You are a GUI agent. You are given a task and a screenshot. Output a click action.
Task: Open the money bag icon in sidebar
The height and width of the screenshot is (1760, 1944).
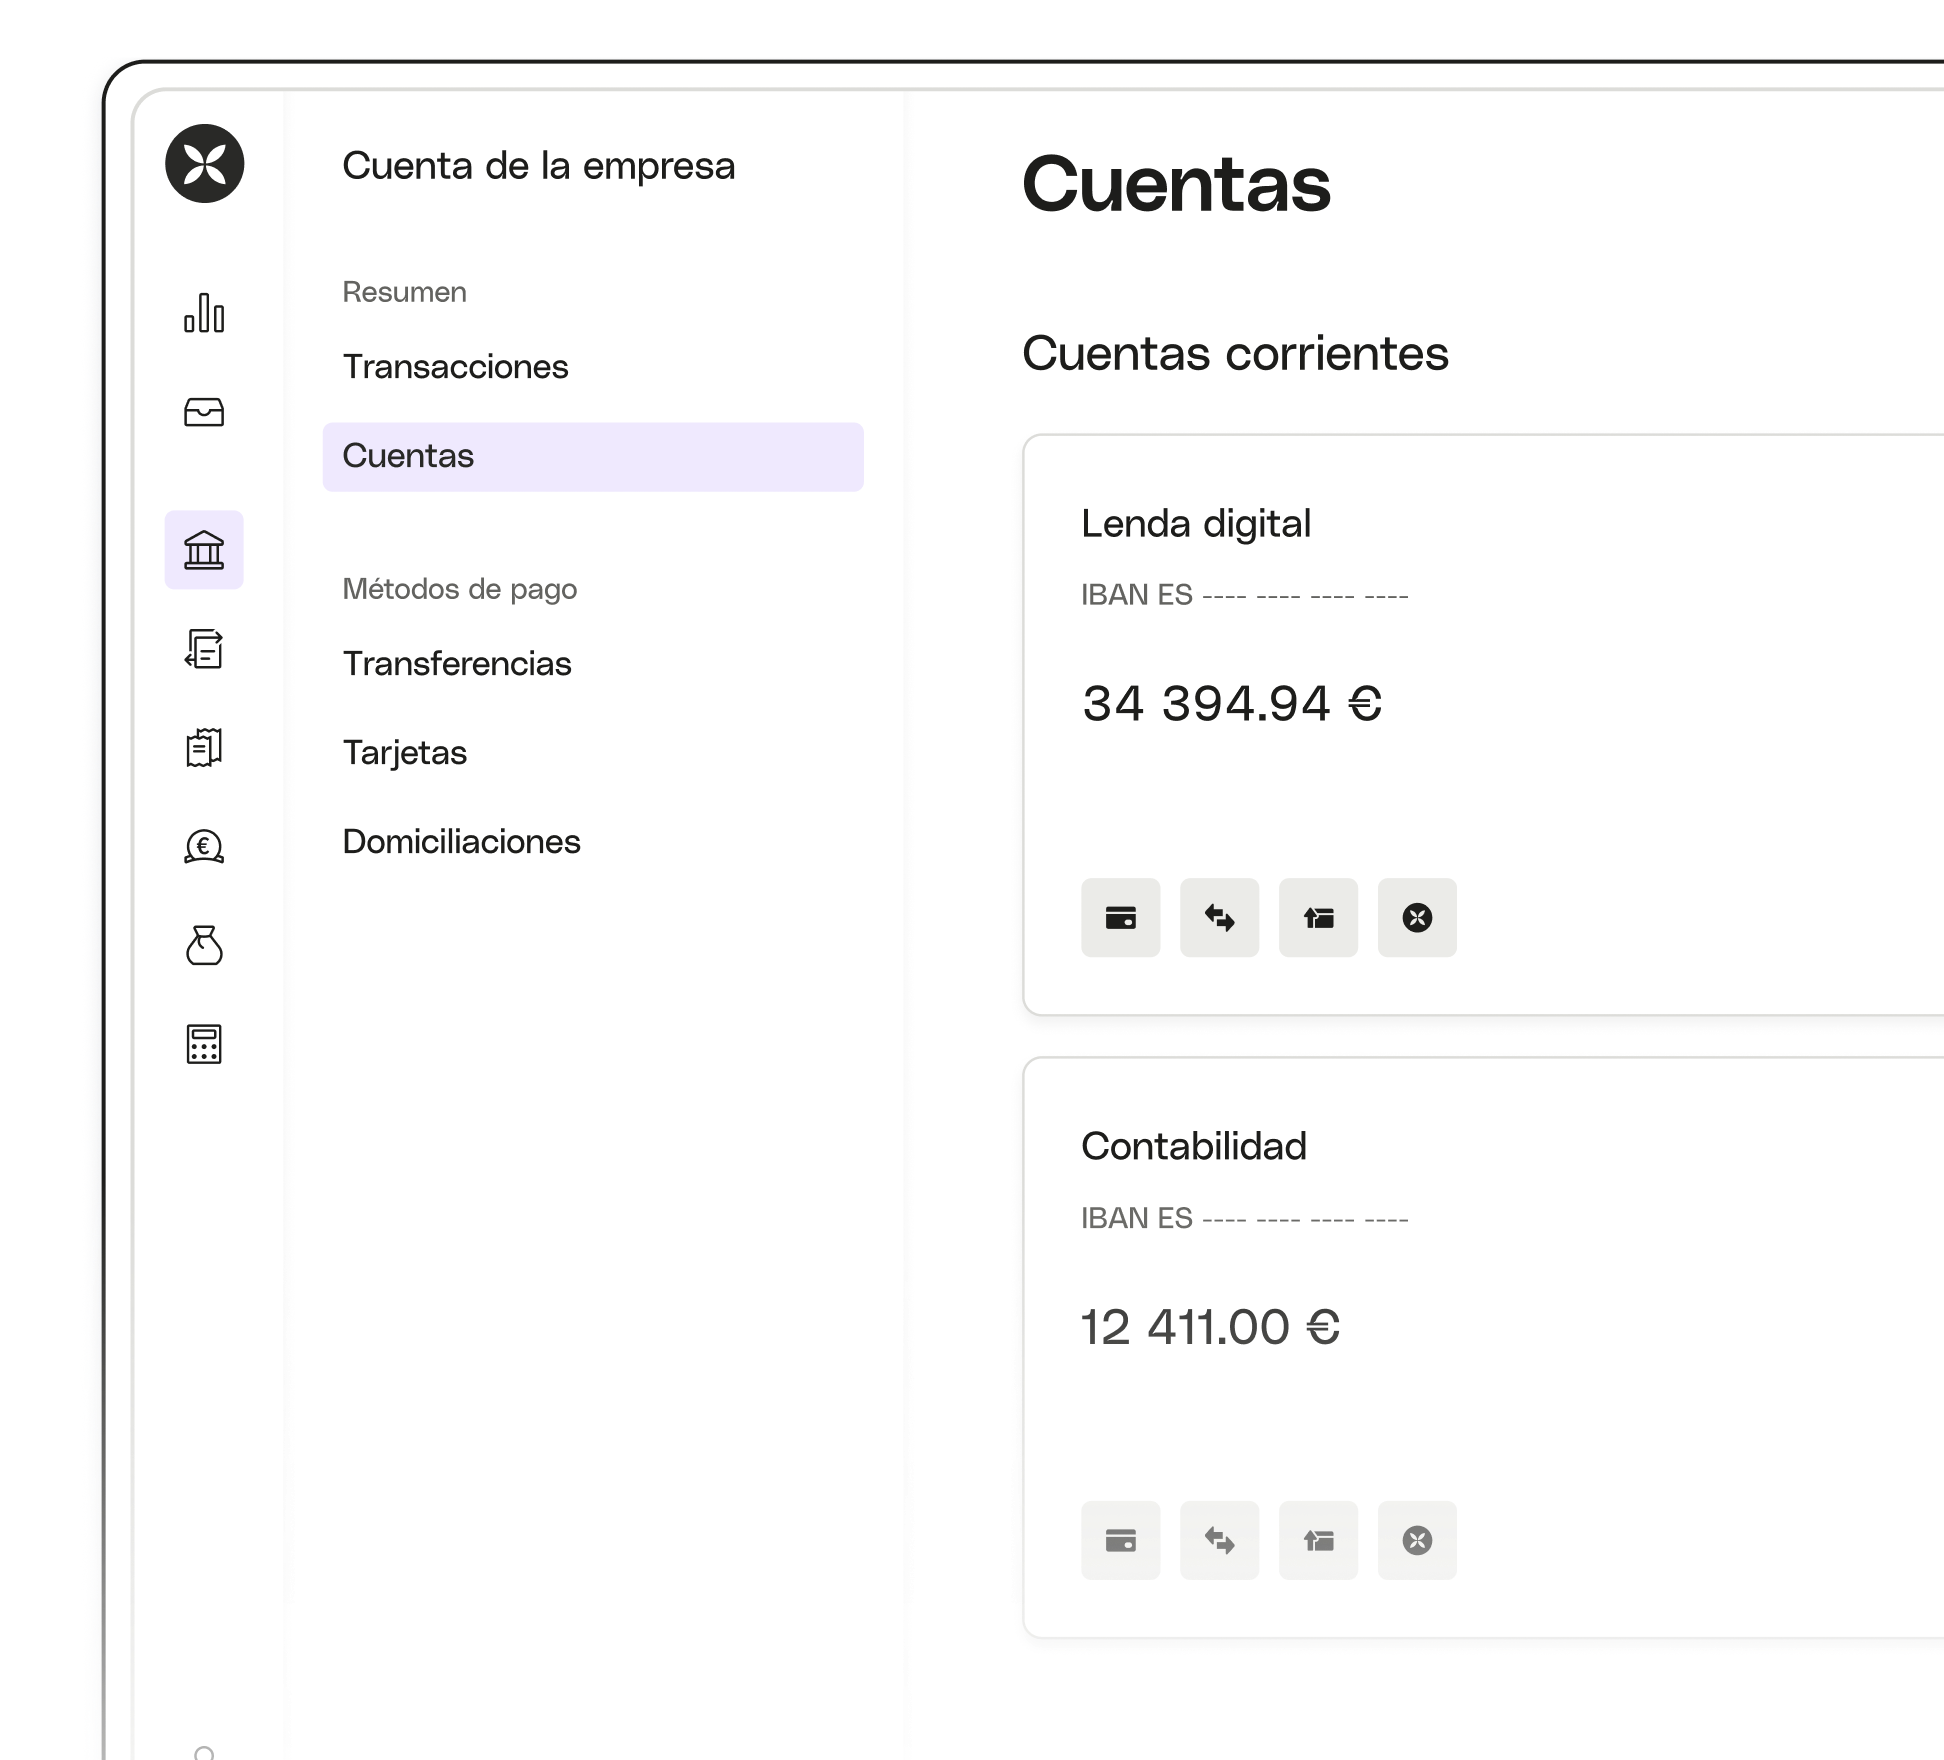(x=204, y=945)
